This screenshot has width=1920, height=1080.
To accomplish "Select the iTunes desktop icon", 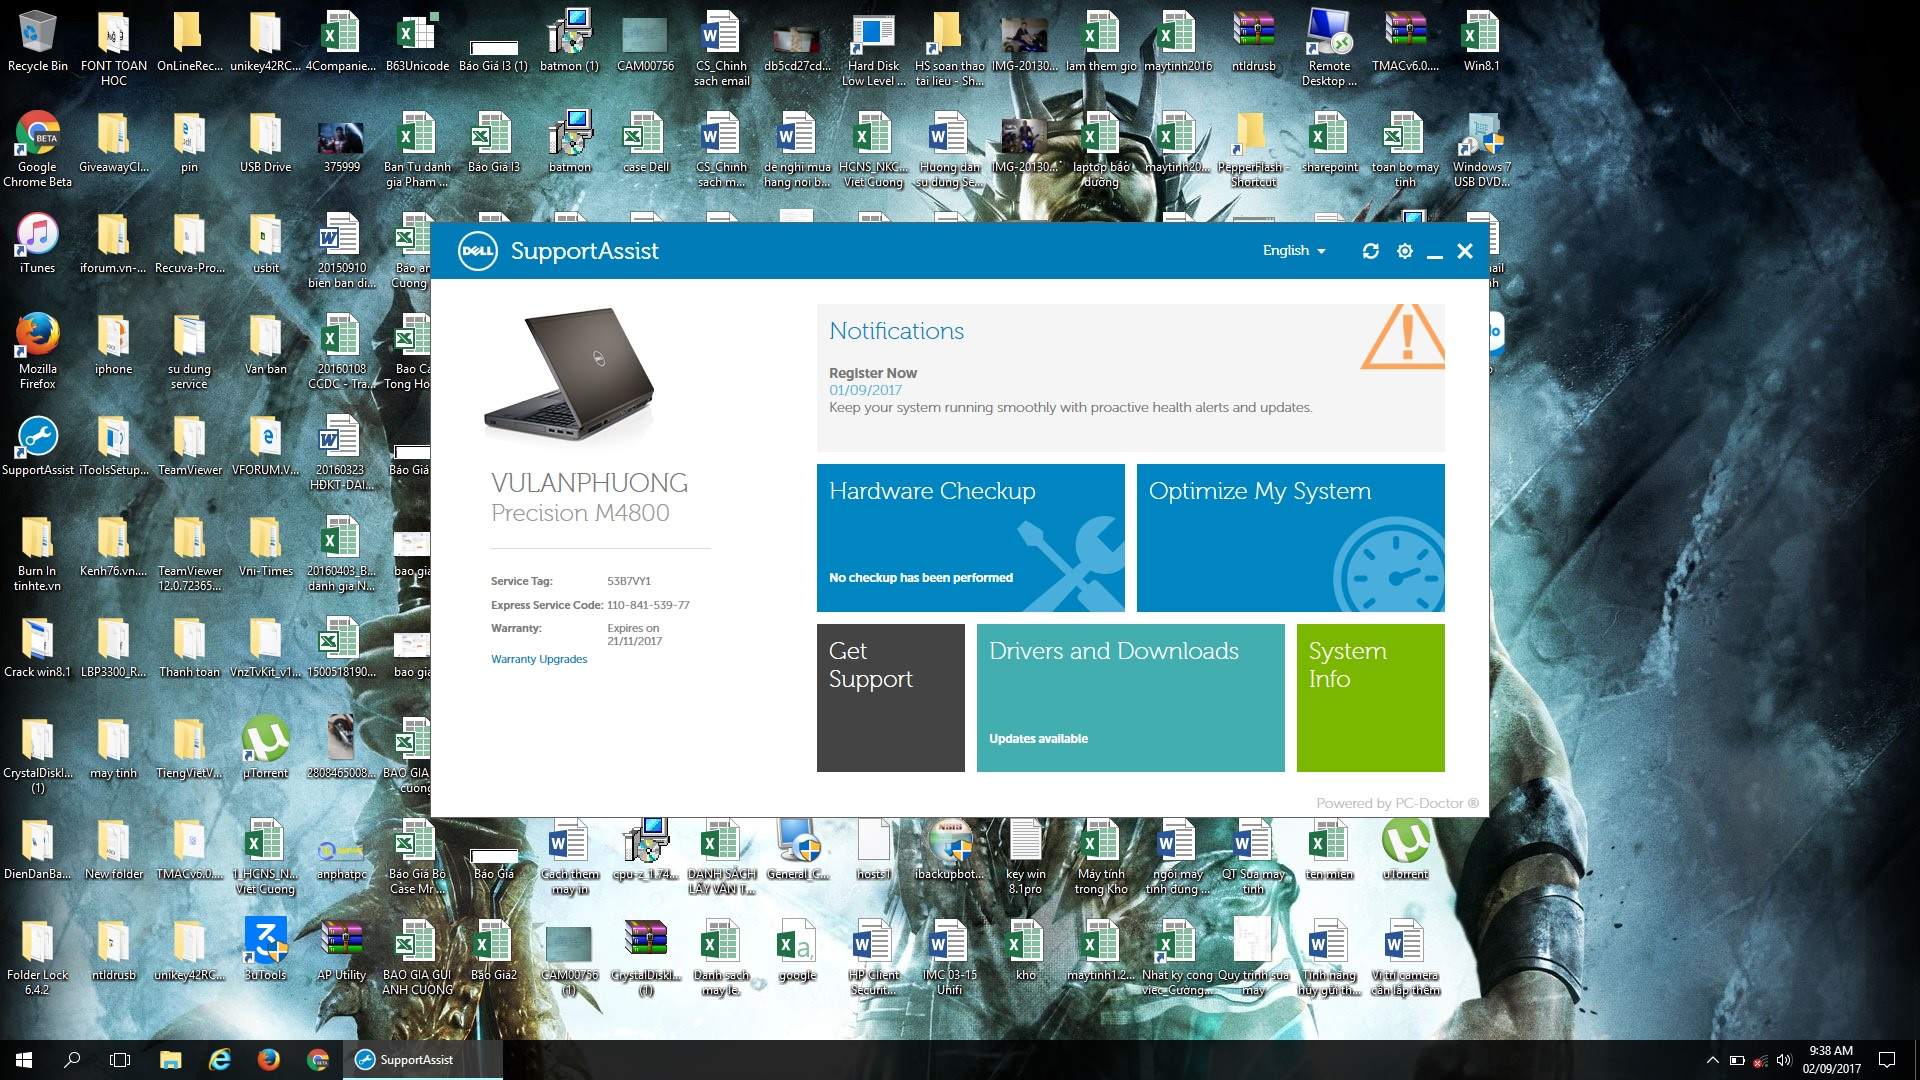I will (x=37, y=244).
